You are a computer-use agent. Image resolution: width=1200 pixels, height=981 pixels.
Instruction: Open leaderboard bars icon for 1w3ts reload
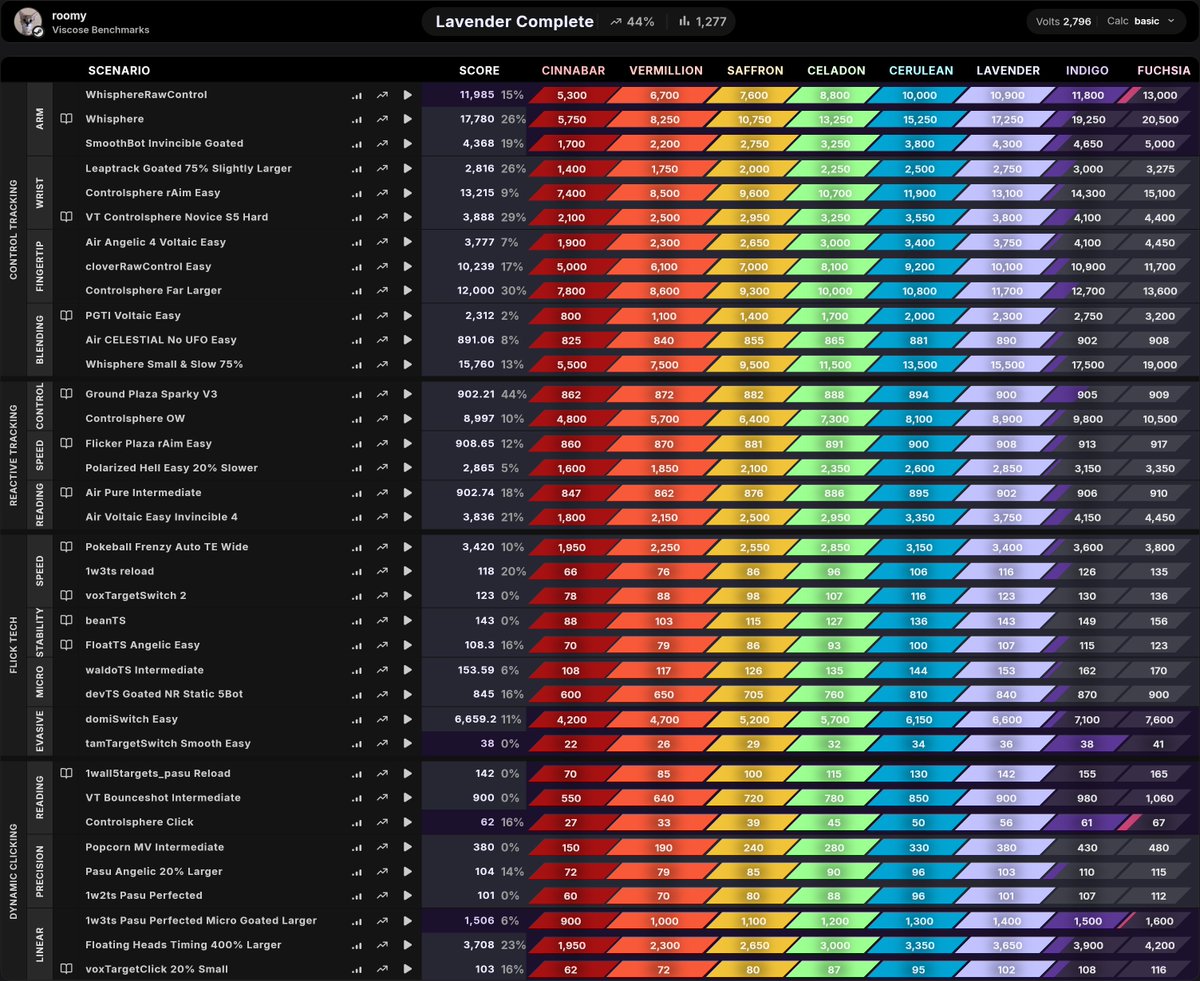[x=357, y=571]
